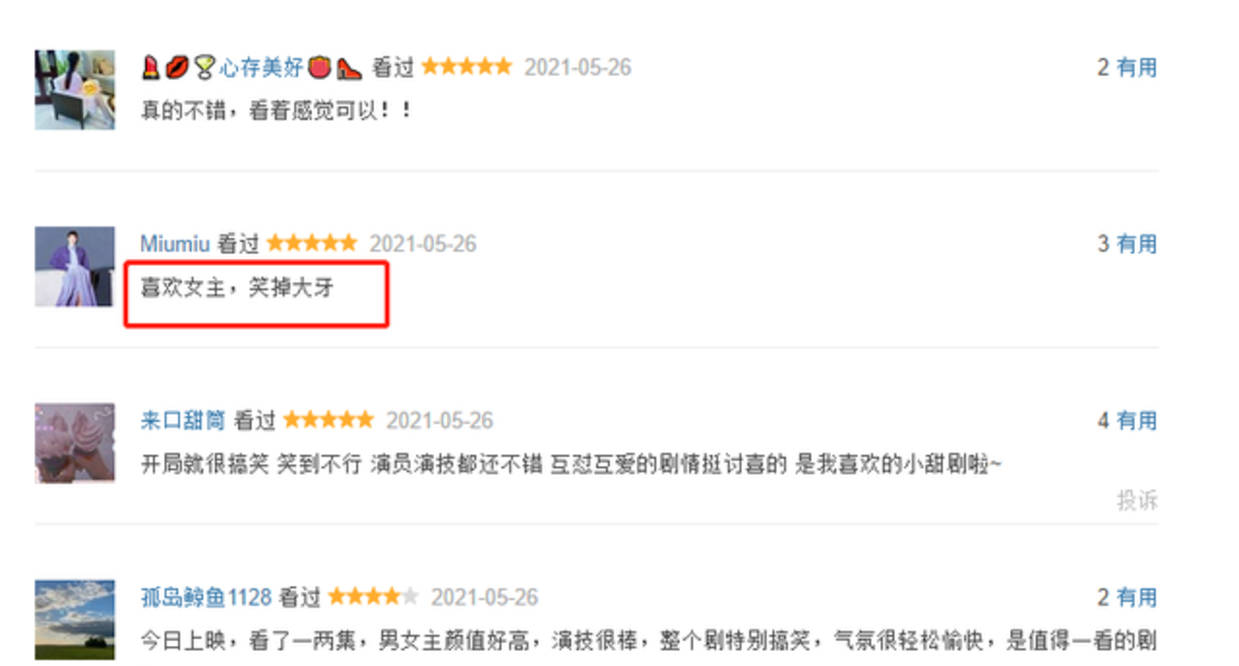The image size is (1239, 666).
Task: Open the 心存美好 username link
Action: 261,68
